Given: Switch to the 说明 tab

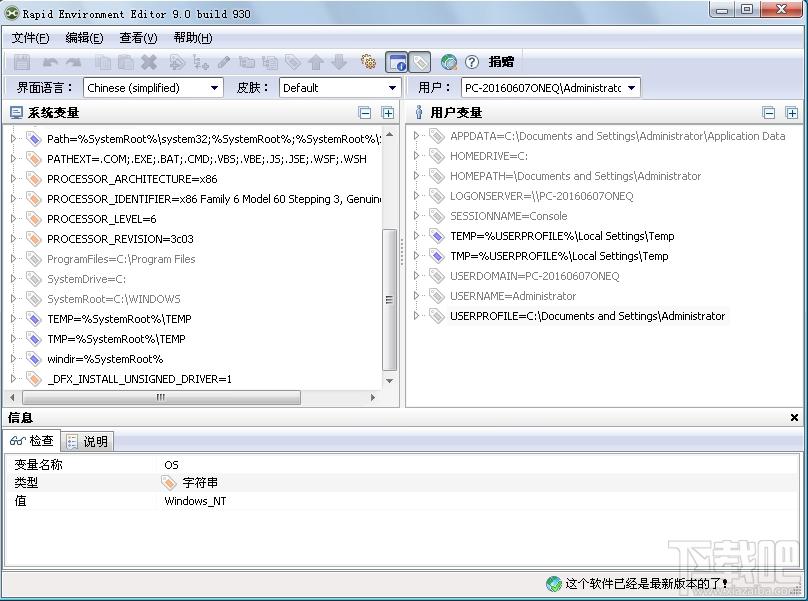Looking at the screenshot, I should click(x=88, y=441).
